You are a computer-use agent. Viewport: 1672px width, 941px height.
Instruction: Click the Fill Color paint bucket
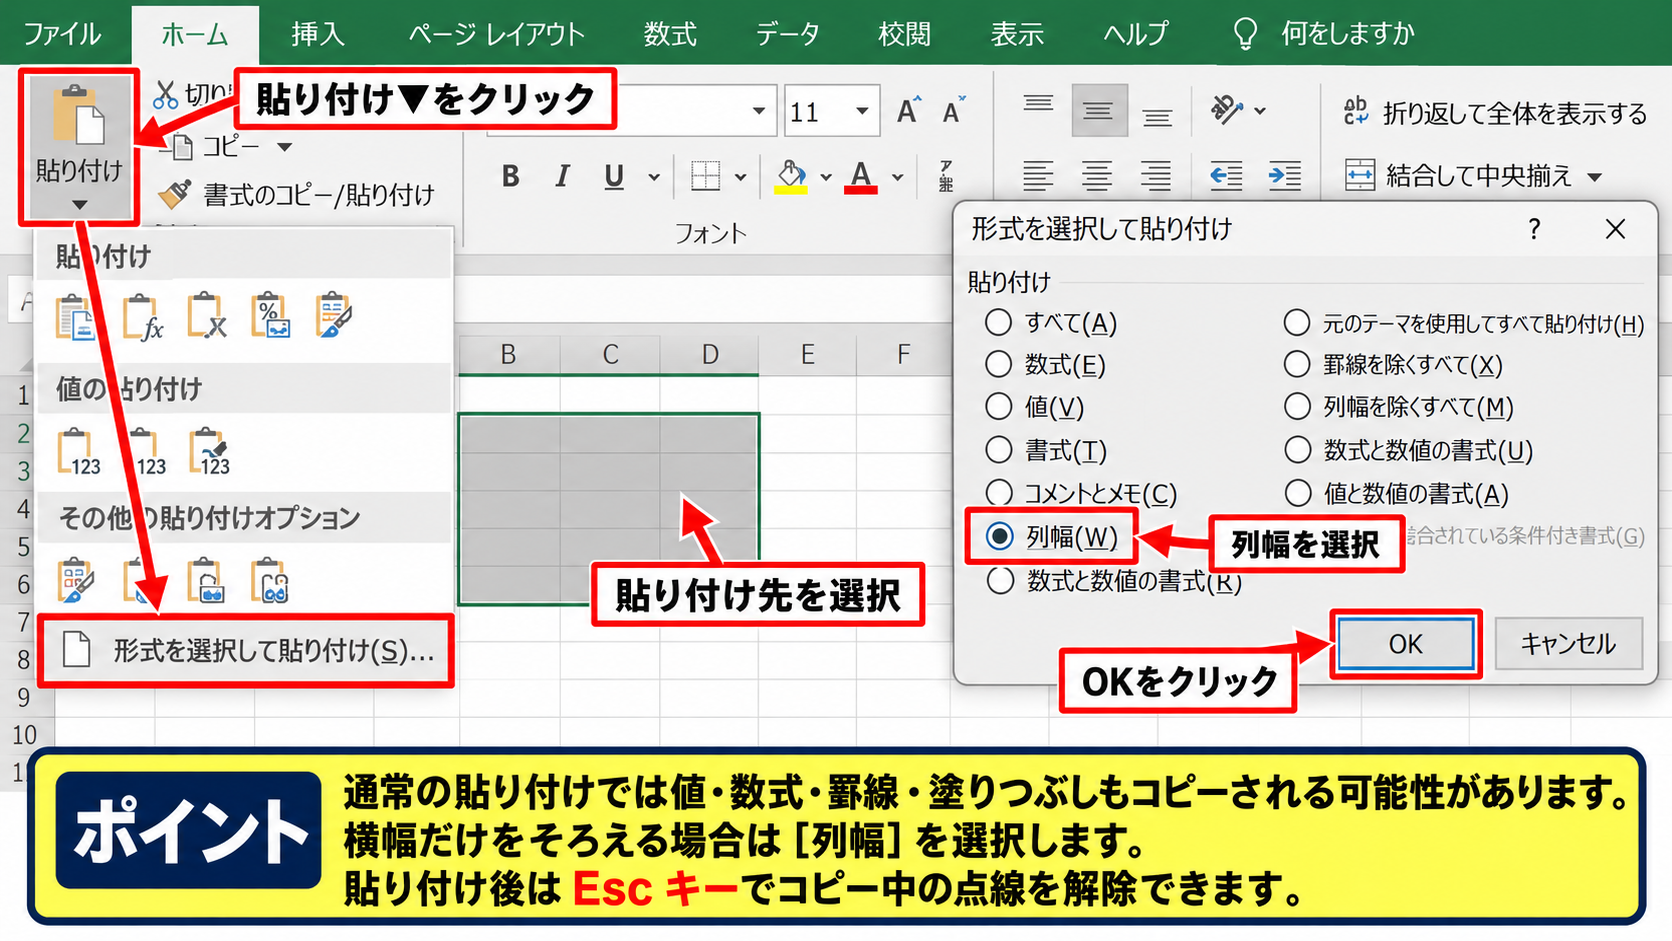pyautogui.click(x=791, y=177)
